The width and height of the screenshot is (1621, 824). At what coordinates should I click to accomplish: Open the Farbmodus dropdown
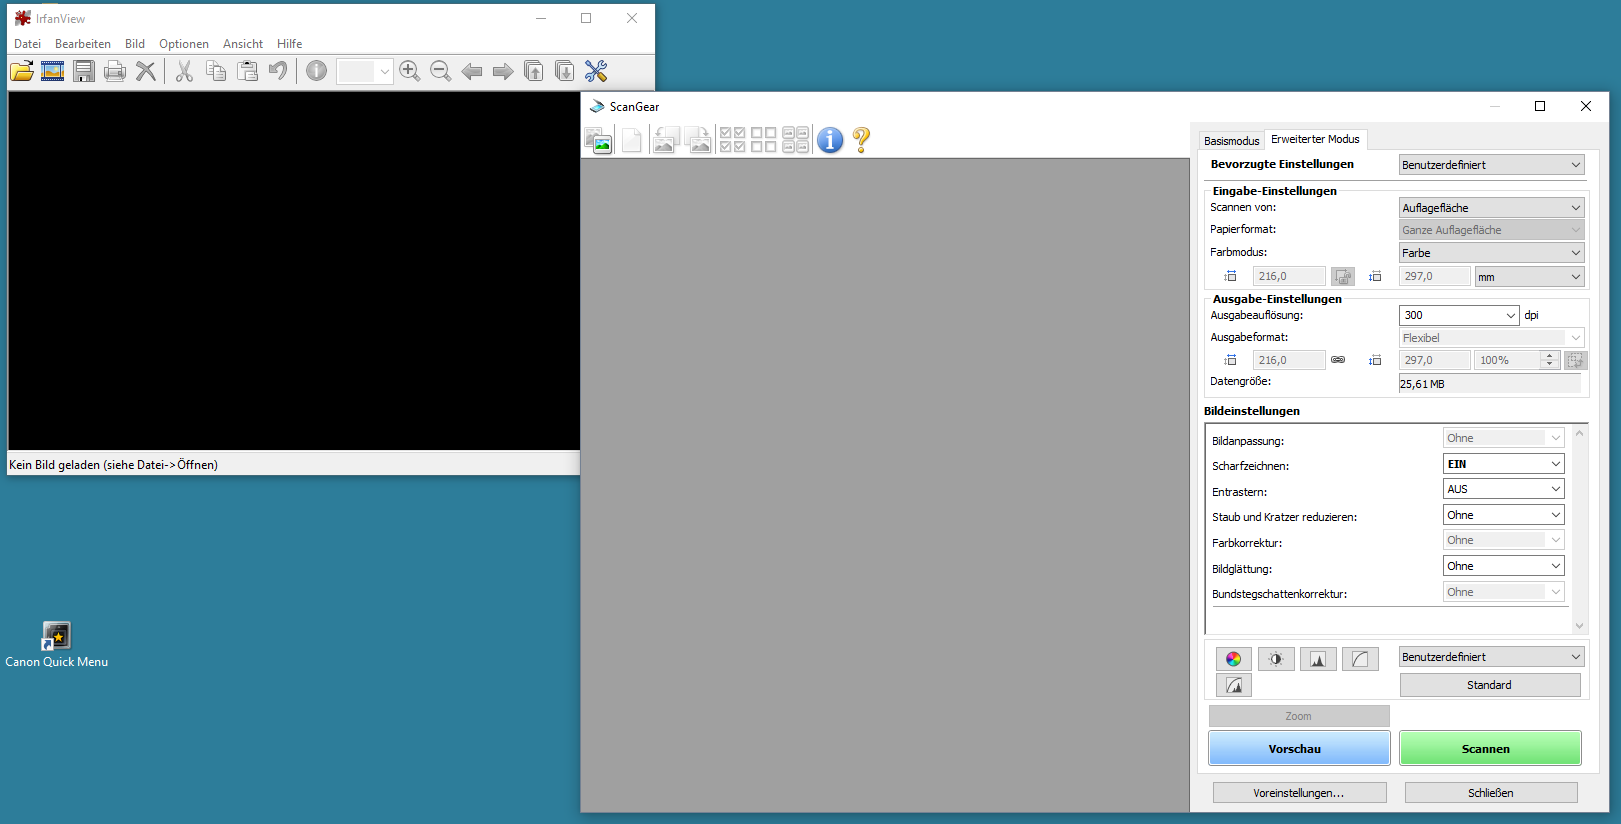(x=1491, y=253)
